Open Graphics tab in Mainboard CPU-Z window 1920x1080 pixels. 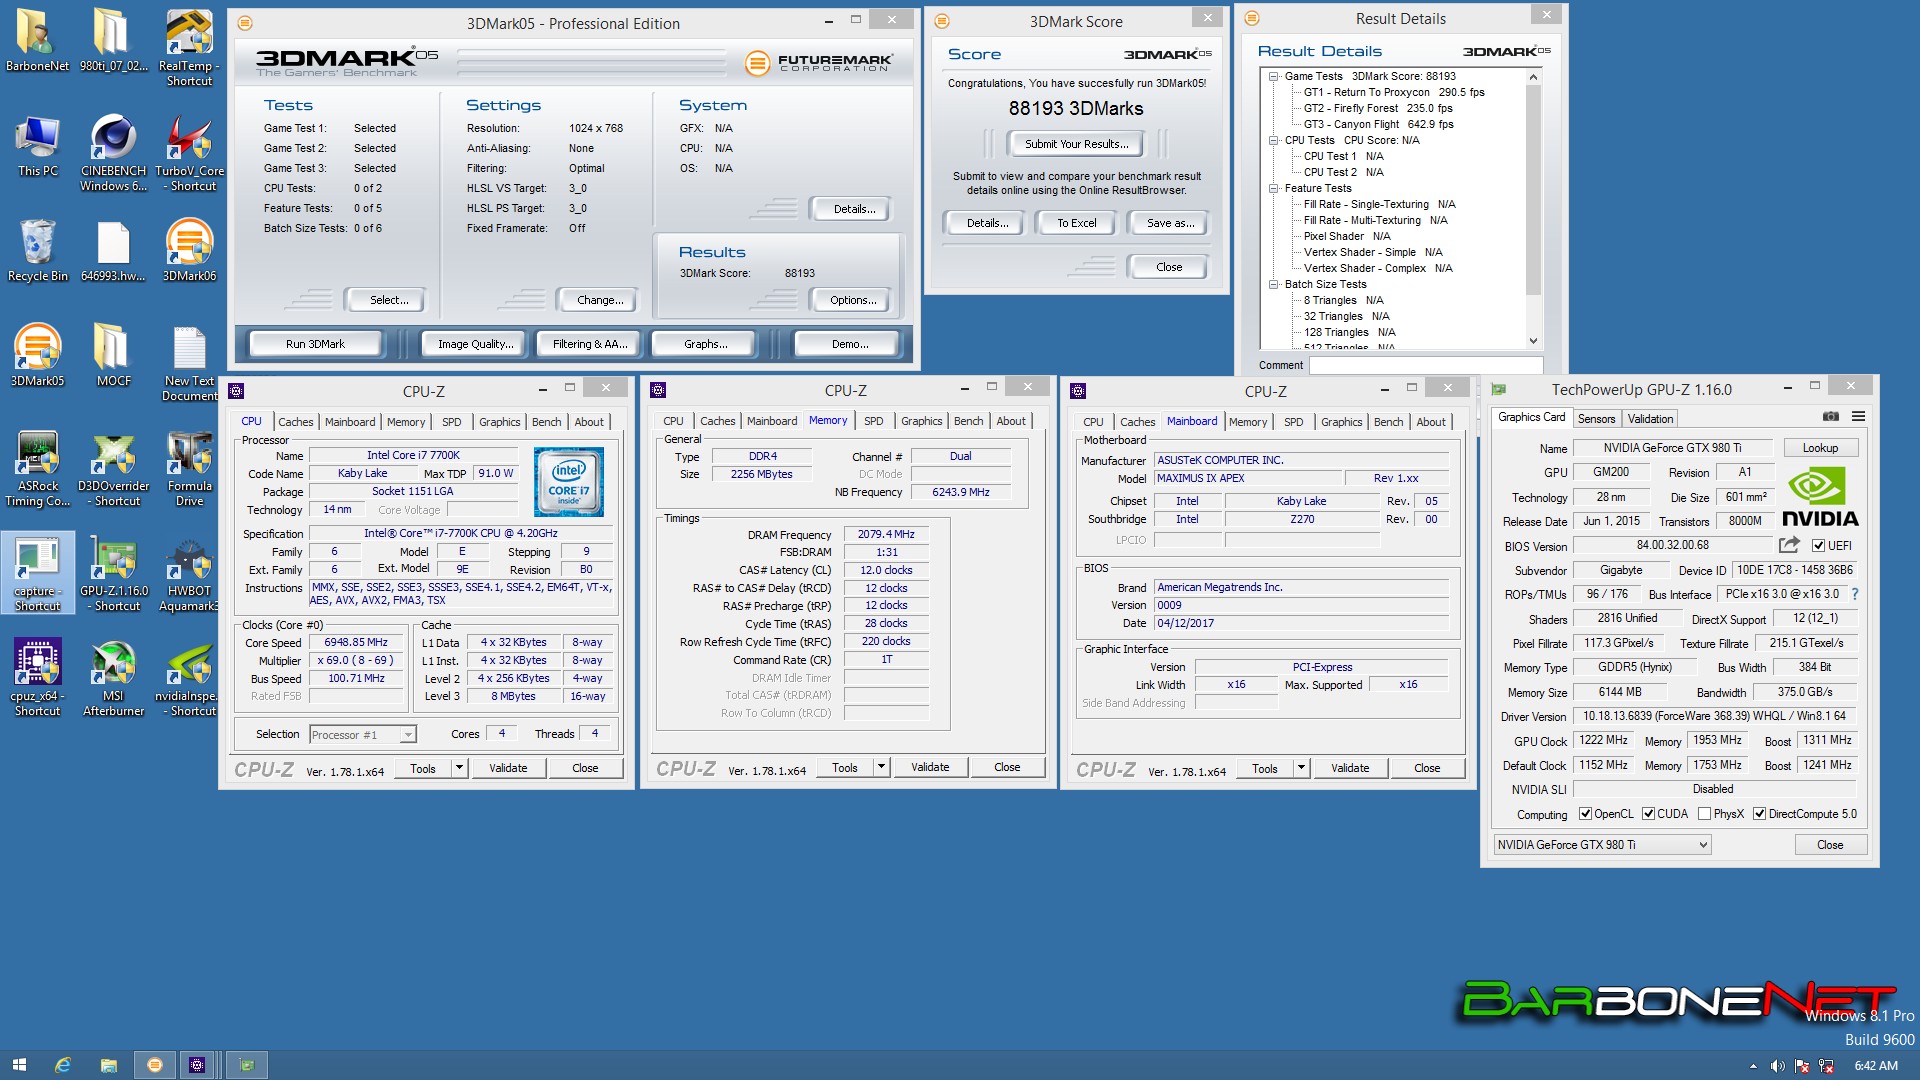tap(1341, 422)
